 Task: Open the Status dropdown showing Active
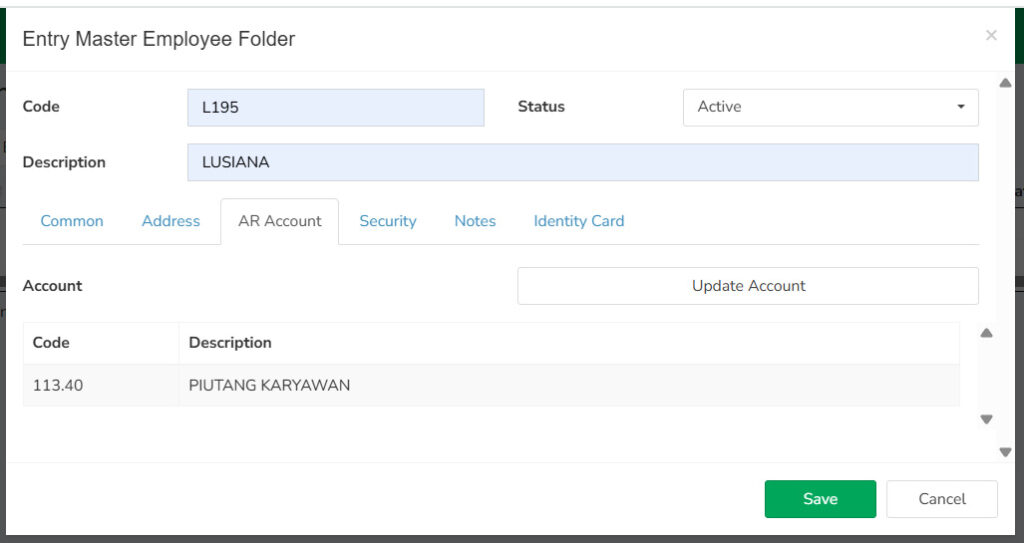[831, 107]
